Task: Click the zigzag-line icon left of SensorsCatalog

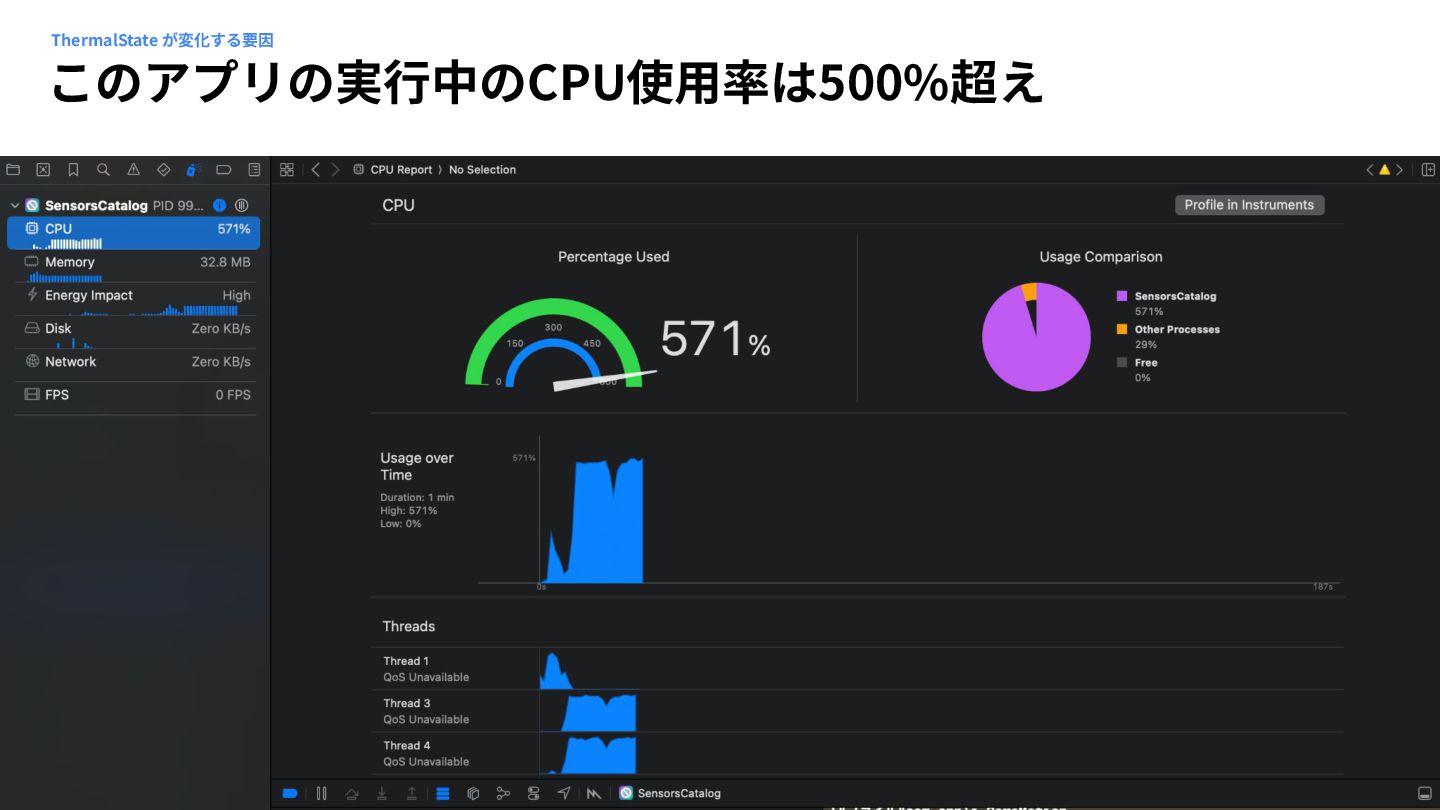Action: click(x=594, y=793)
